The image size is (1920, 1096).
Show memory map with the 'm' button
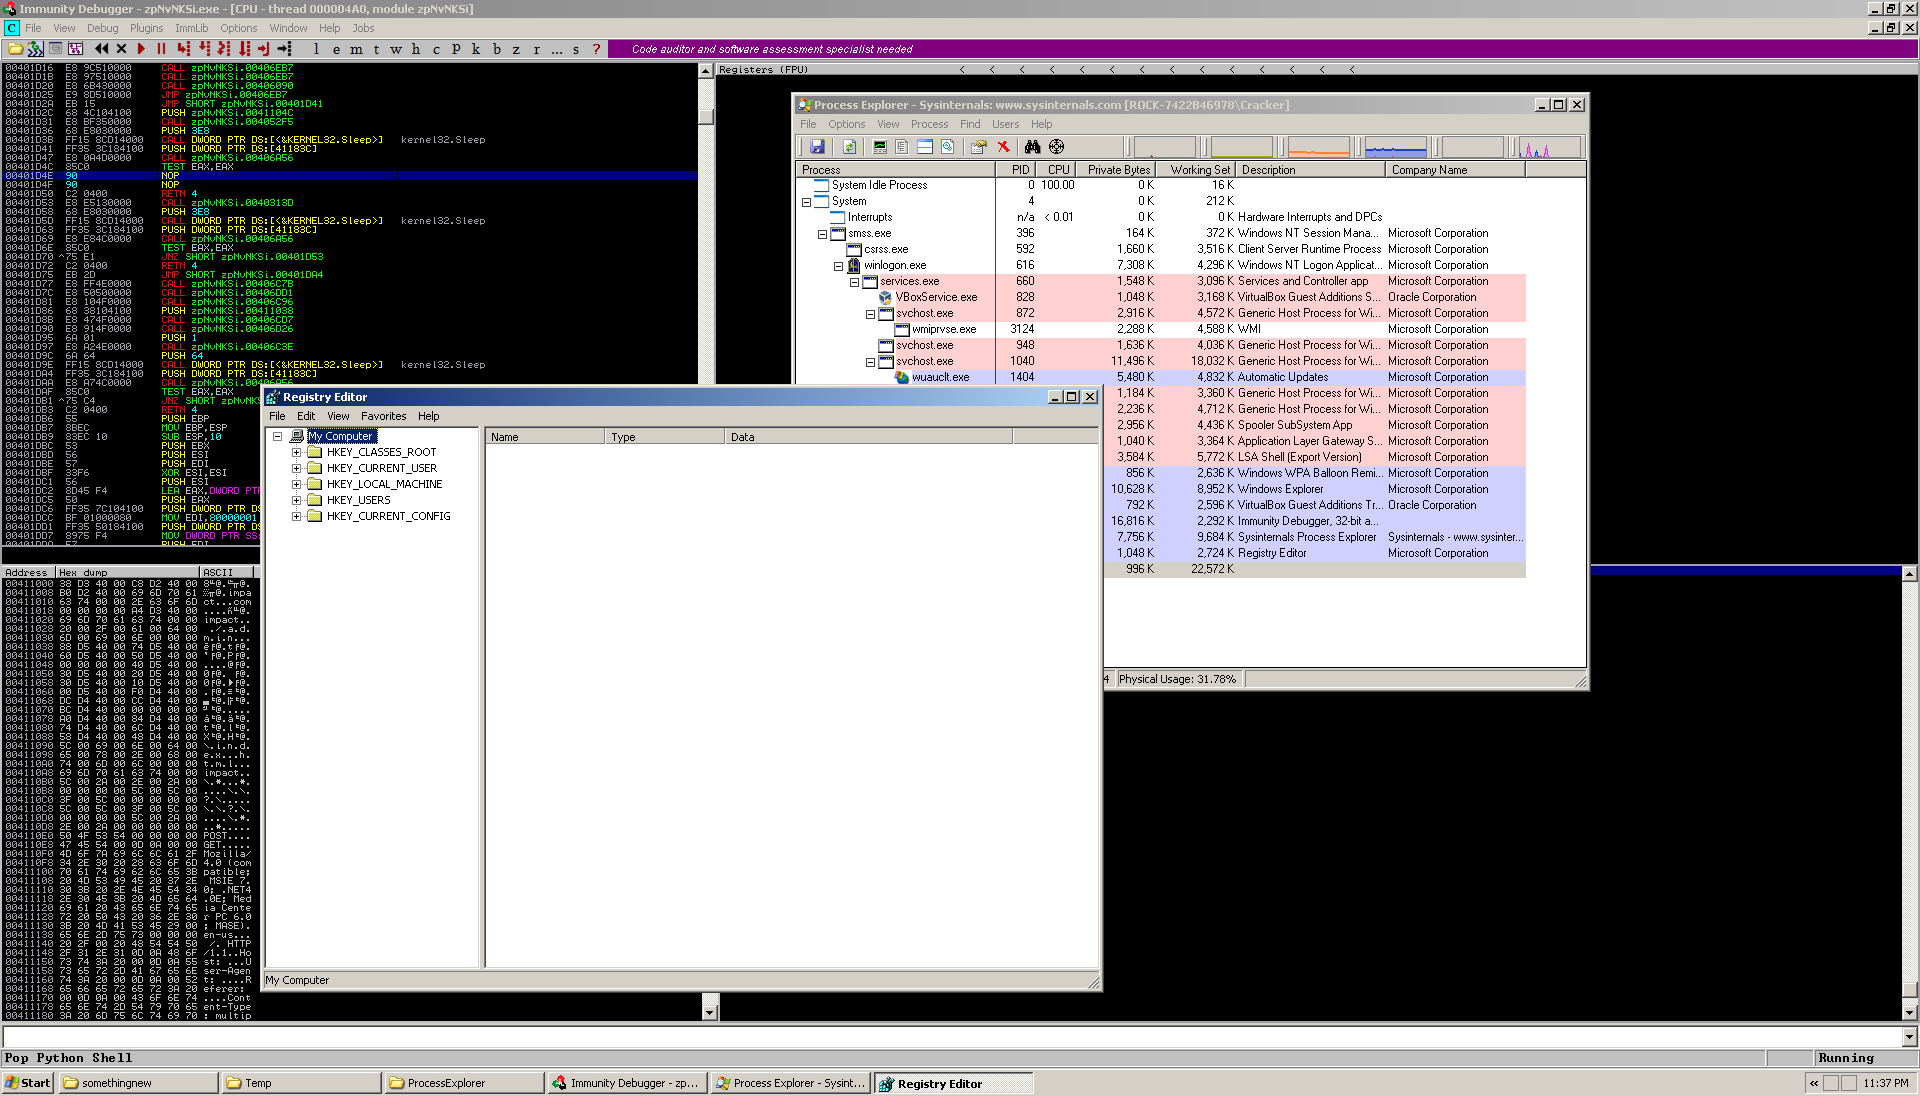click(356, 48)
